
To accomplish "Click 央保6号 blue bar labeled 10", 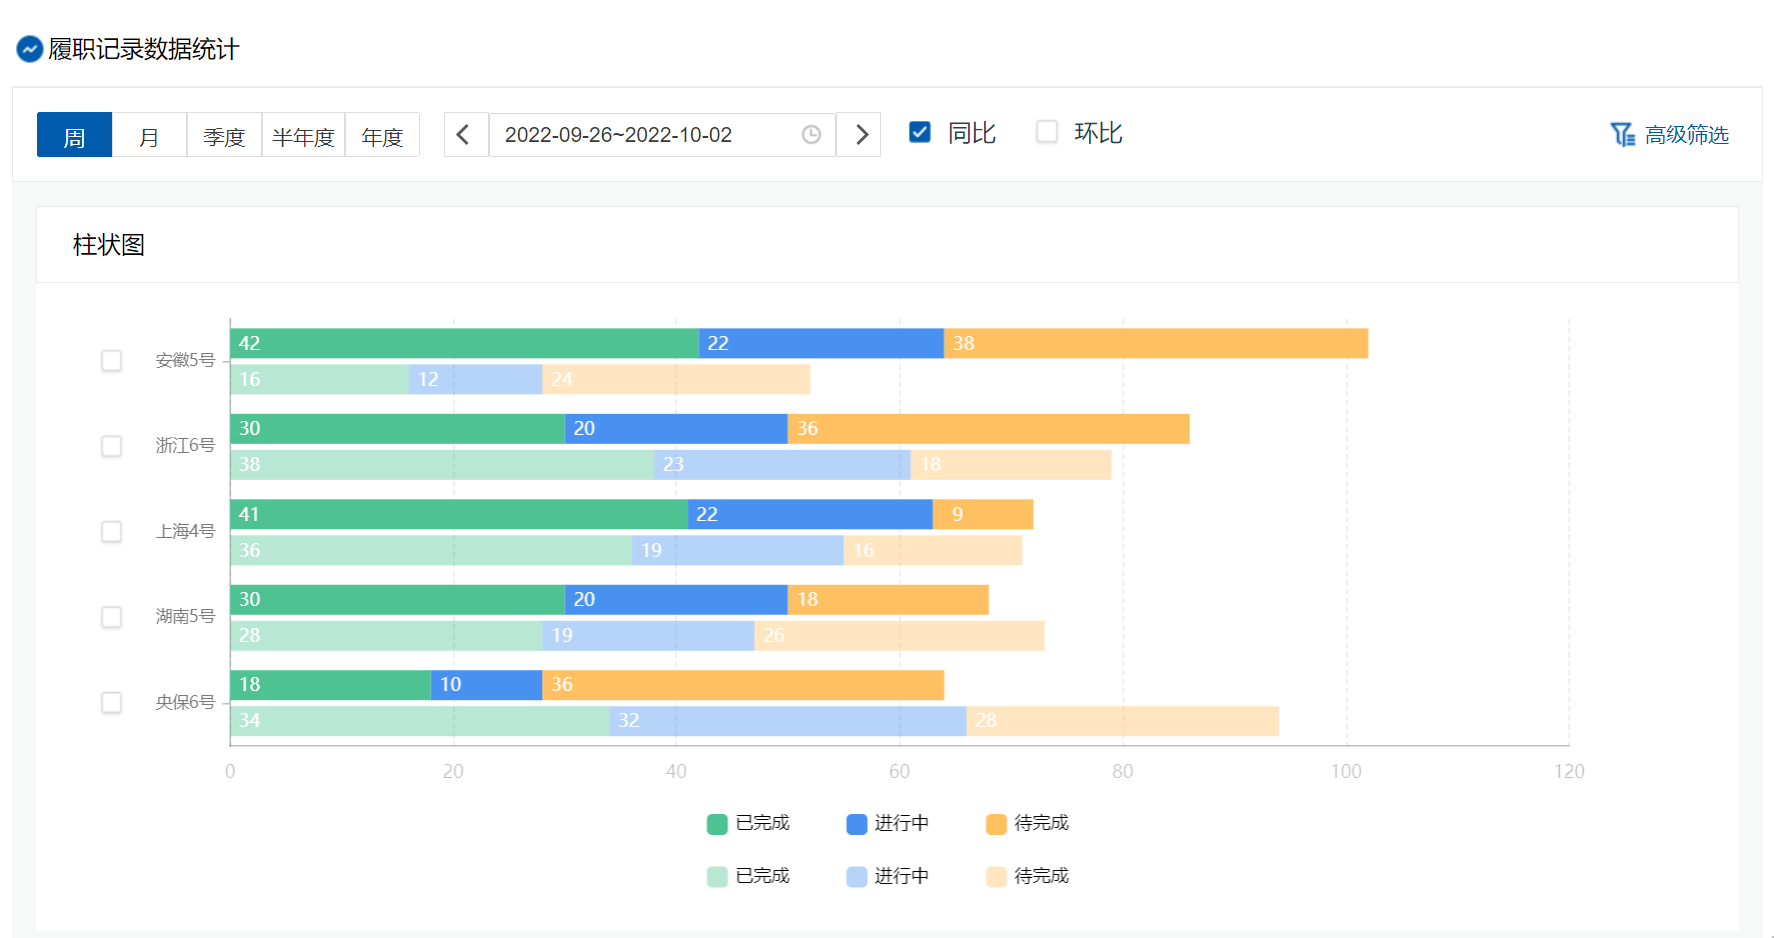I will click(487, 685).
